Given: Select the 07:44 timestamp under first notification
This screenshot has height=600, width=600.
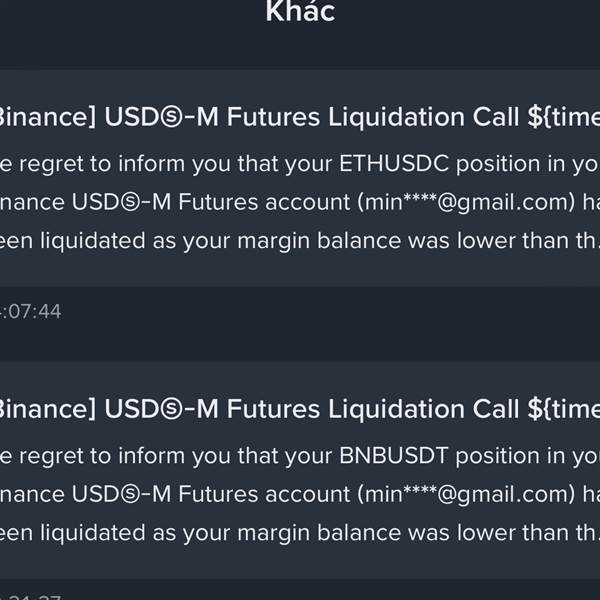Looking at the screenshot, I should click(x=32, y=312).
